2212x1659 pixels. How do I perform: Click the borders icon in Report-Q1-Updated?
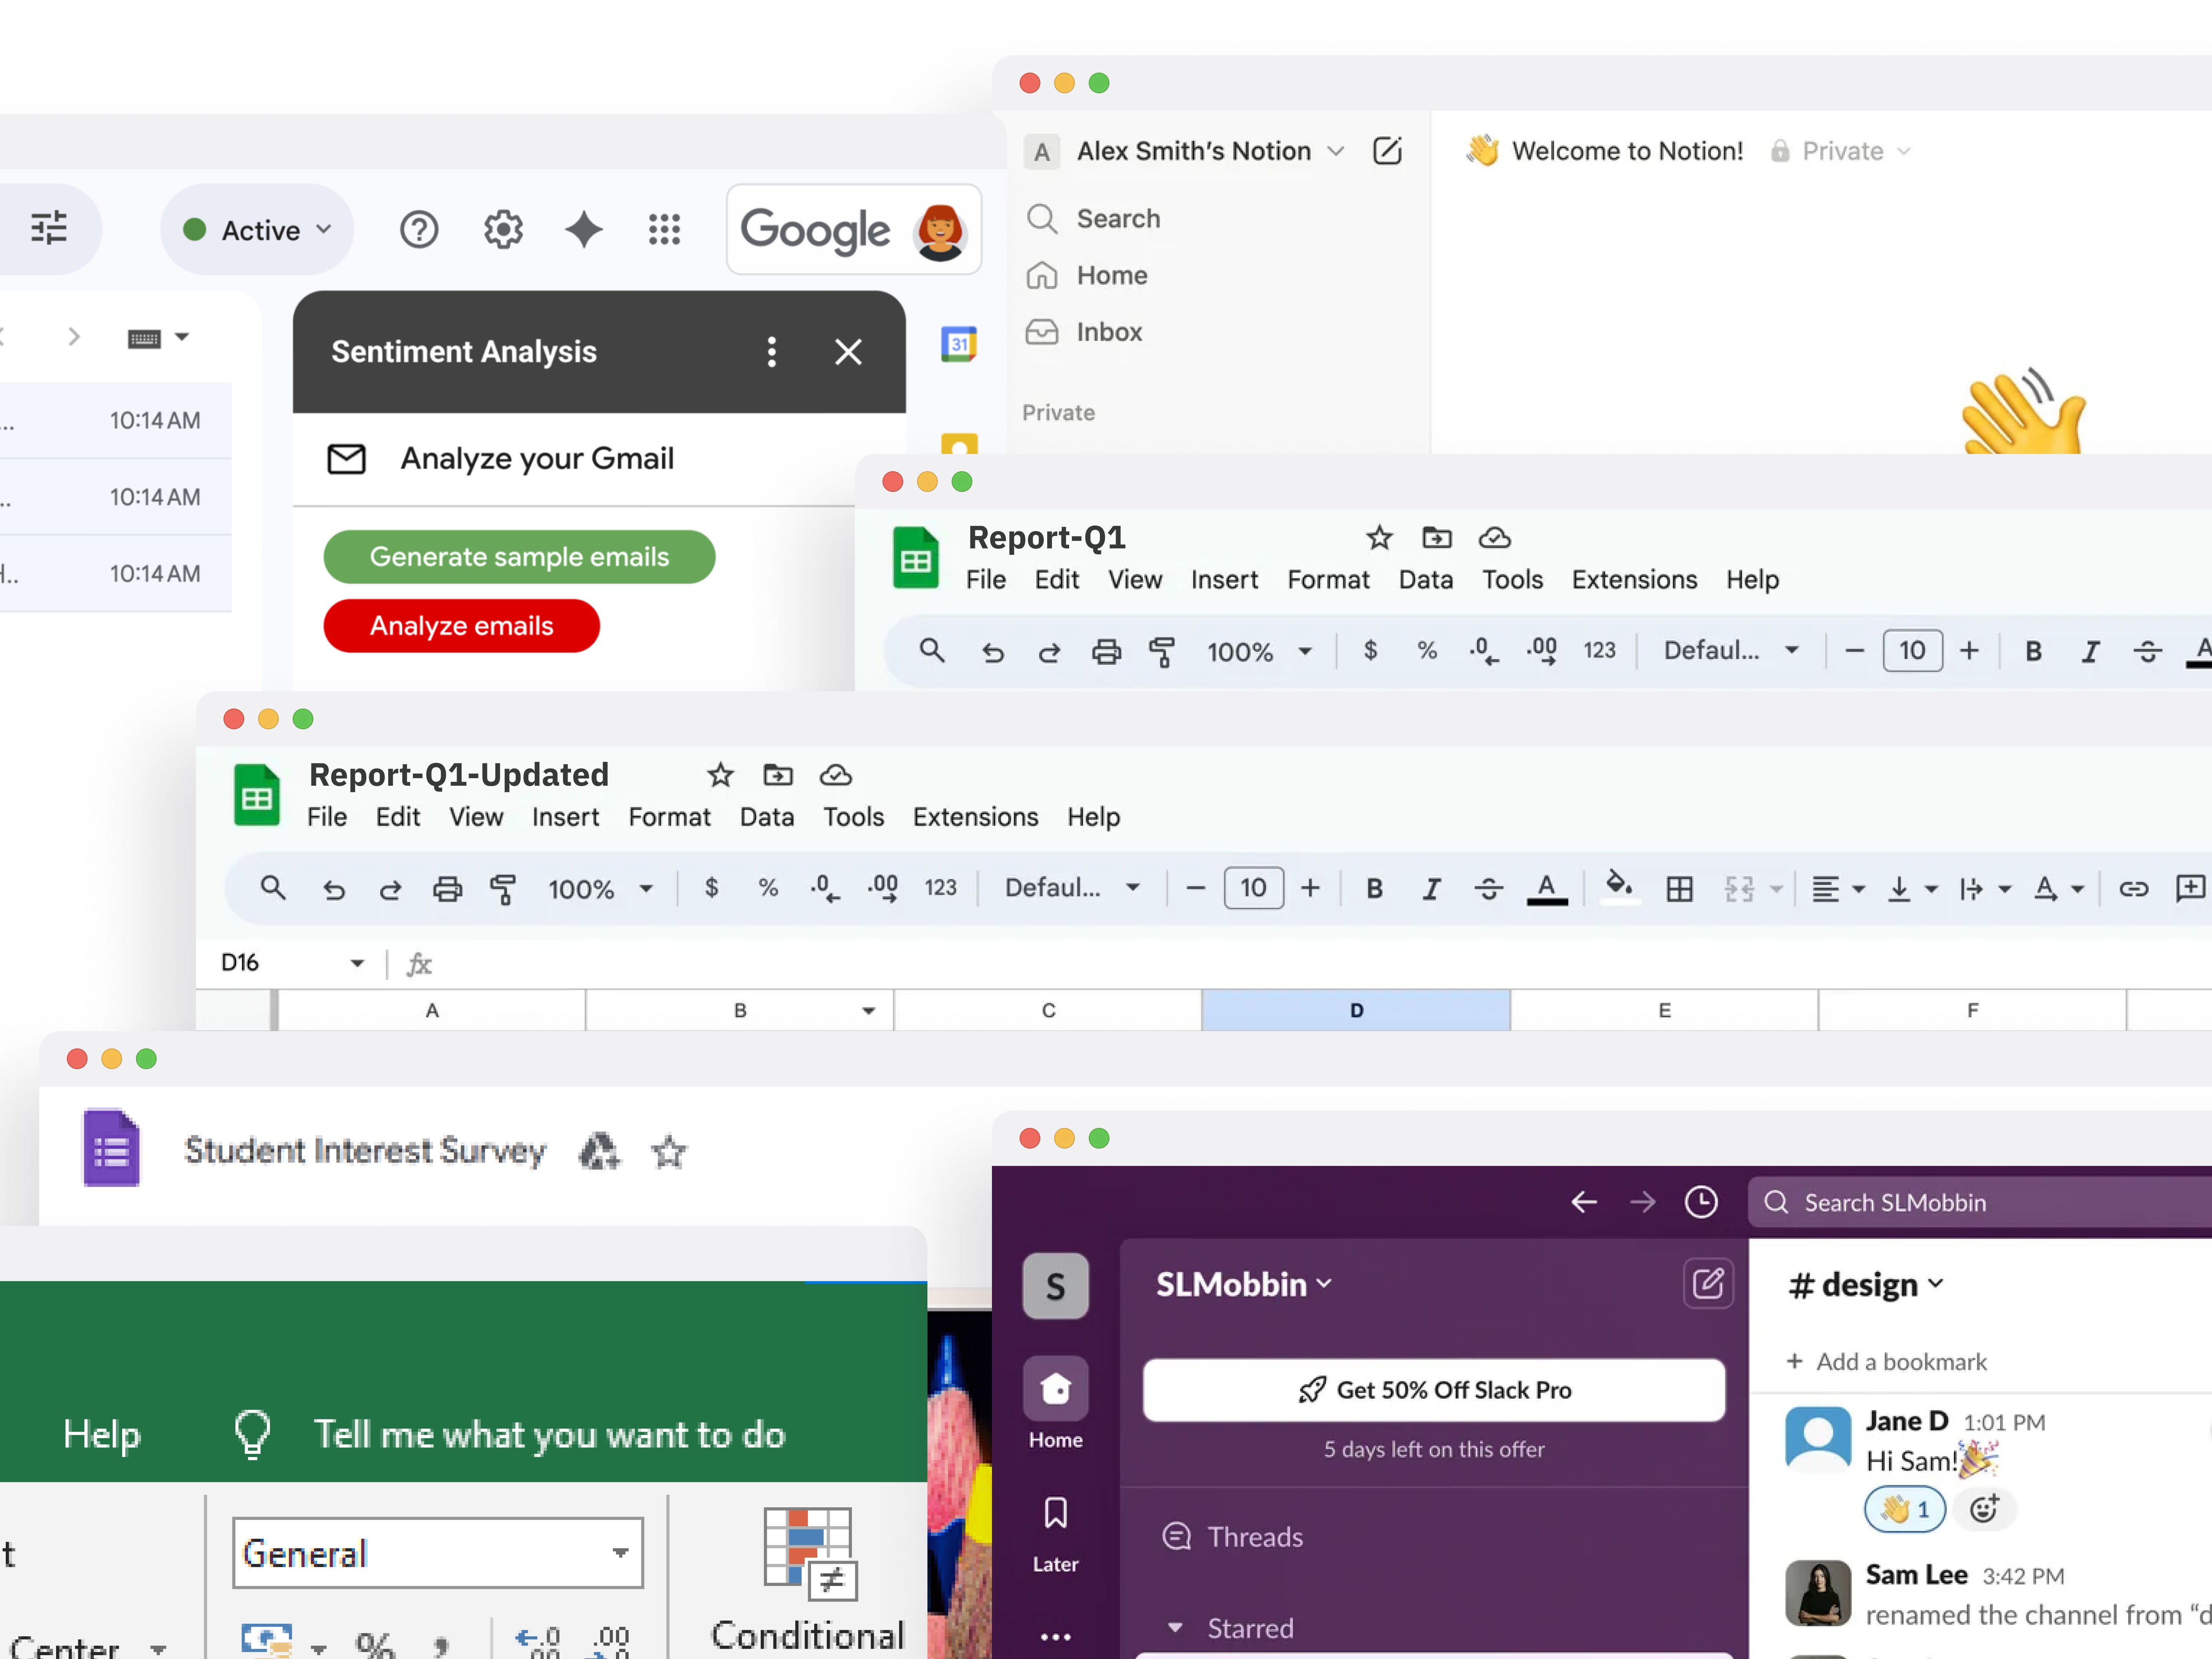(1679, 888)
